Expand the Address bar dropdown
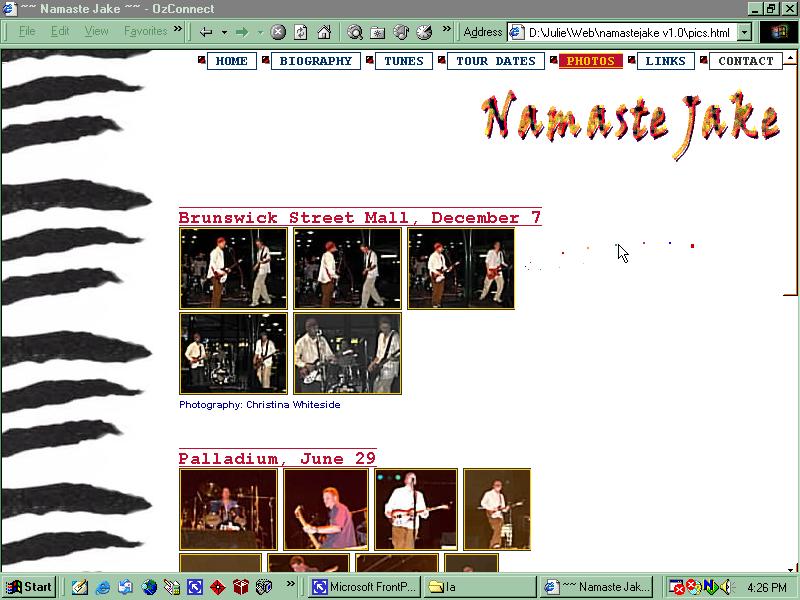The image size is (800, 600). pos(743,32)
